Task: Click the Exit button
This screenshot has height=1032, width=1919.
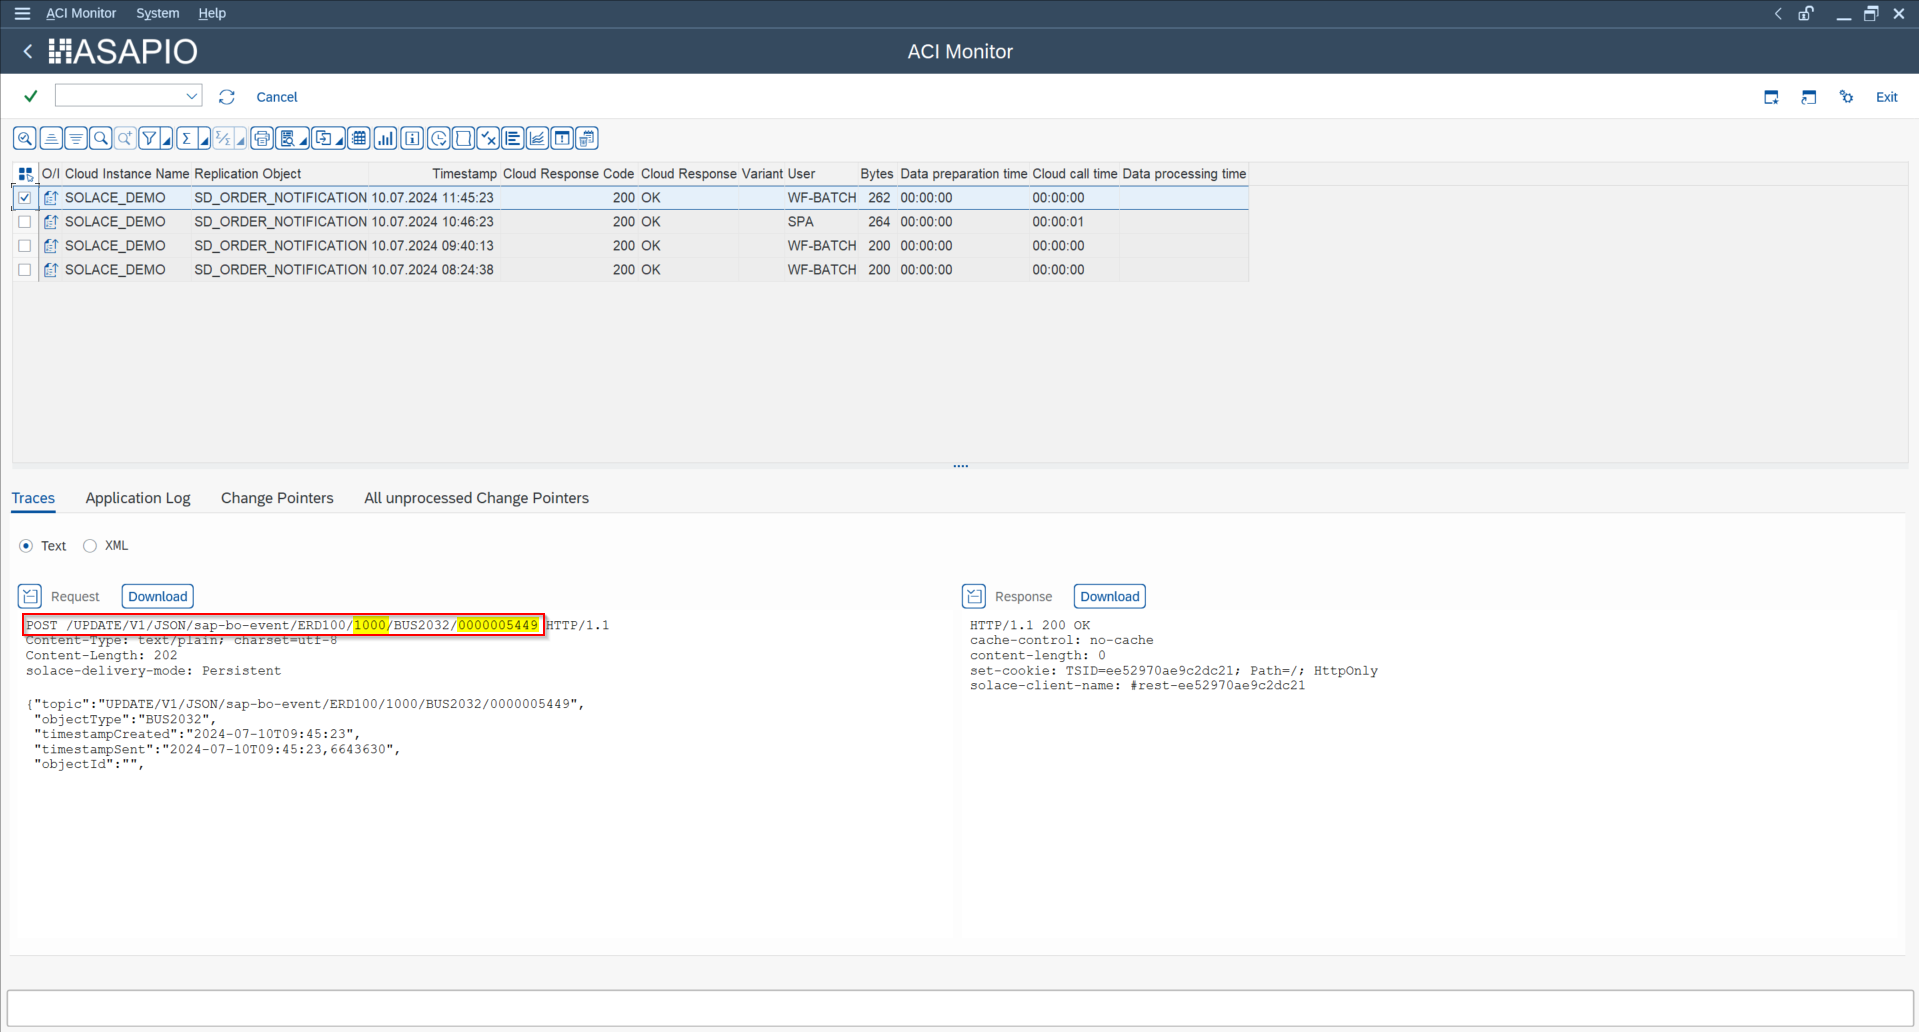Action: click(x=1886, y=97)
